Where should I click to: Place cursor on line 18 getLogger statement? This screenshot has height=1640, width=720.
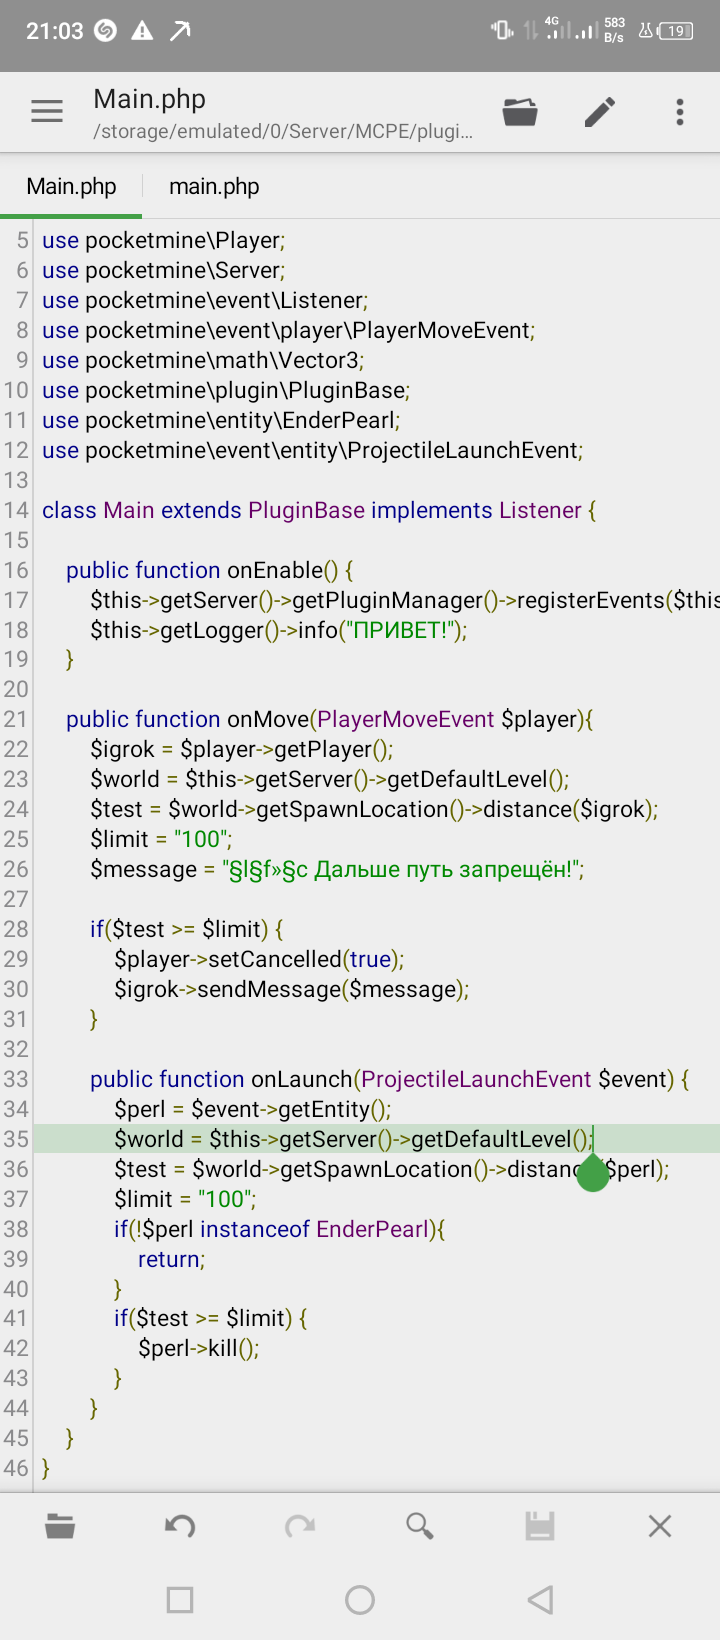[278, 630]
